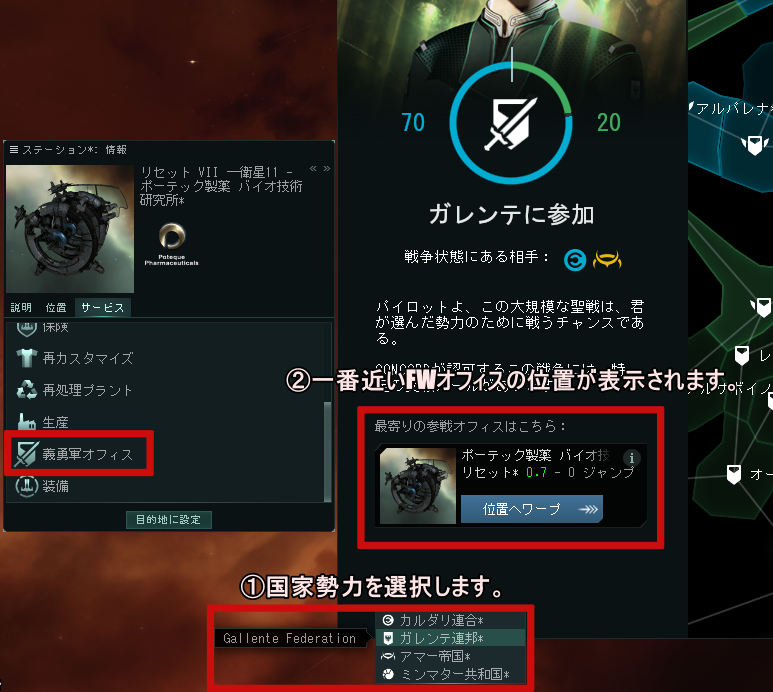773x692 pixels.
Task: Open the station info window menu icon
Action: (14, 149)
